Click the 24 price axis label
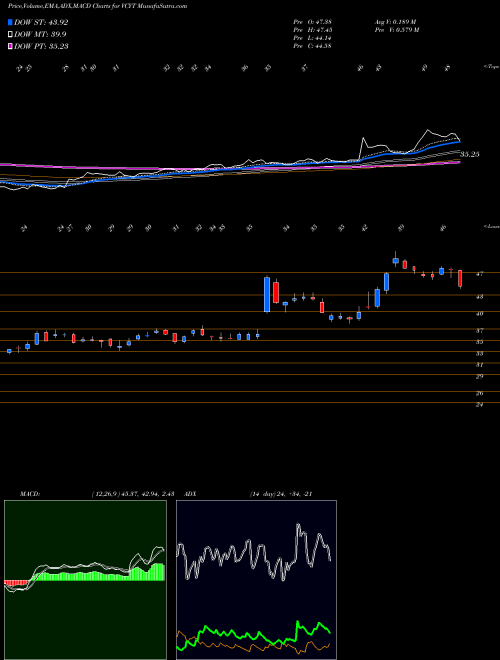This screenshot has width=500, height=660. tap(479, 405)
